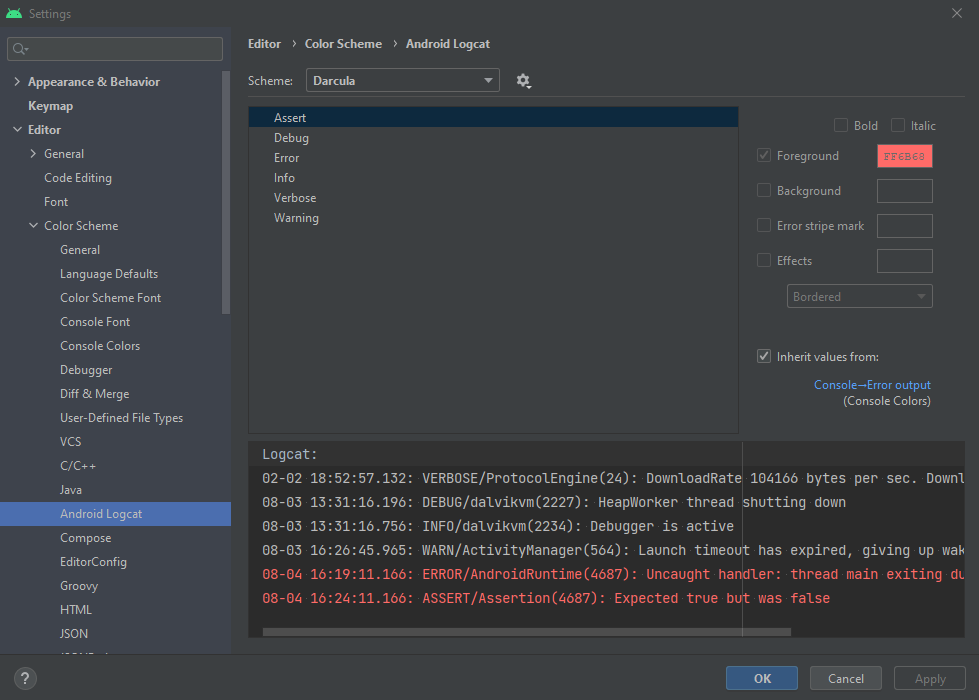Close the Settings dialog window
Image resolution: width=979 pixels, height=700 pixels.
click(x=956, y=14)
